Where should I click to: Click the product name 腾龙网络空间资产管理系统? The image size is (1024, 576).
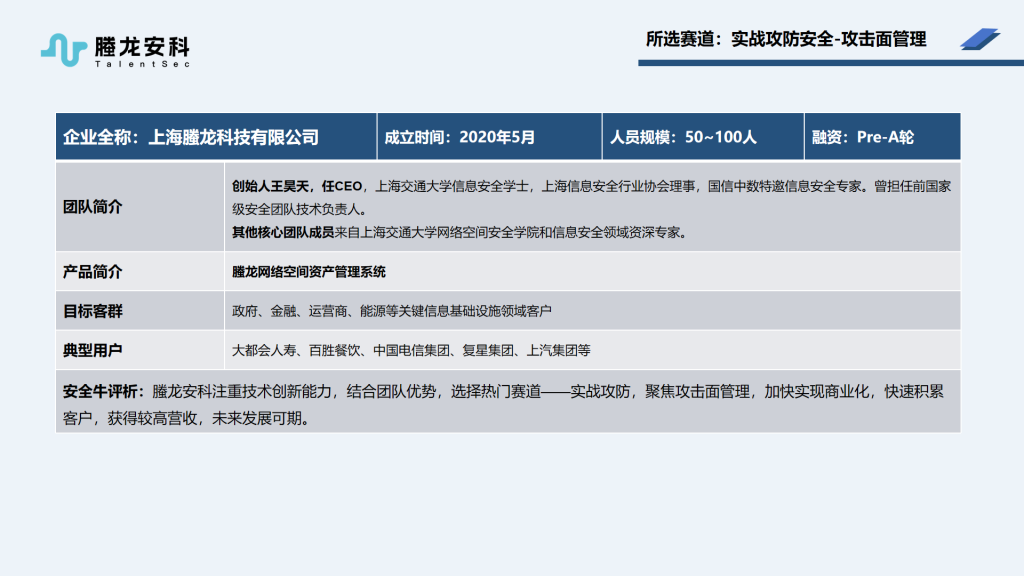[x=309, y=272]
